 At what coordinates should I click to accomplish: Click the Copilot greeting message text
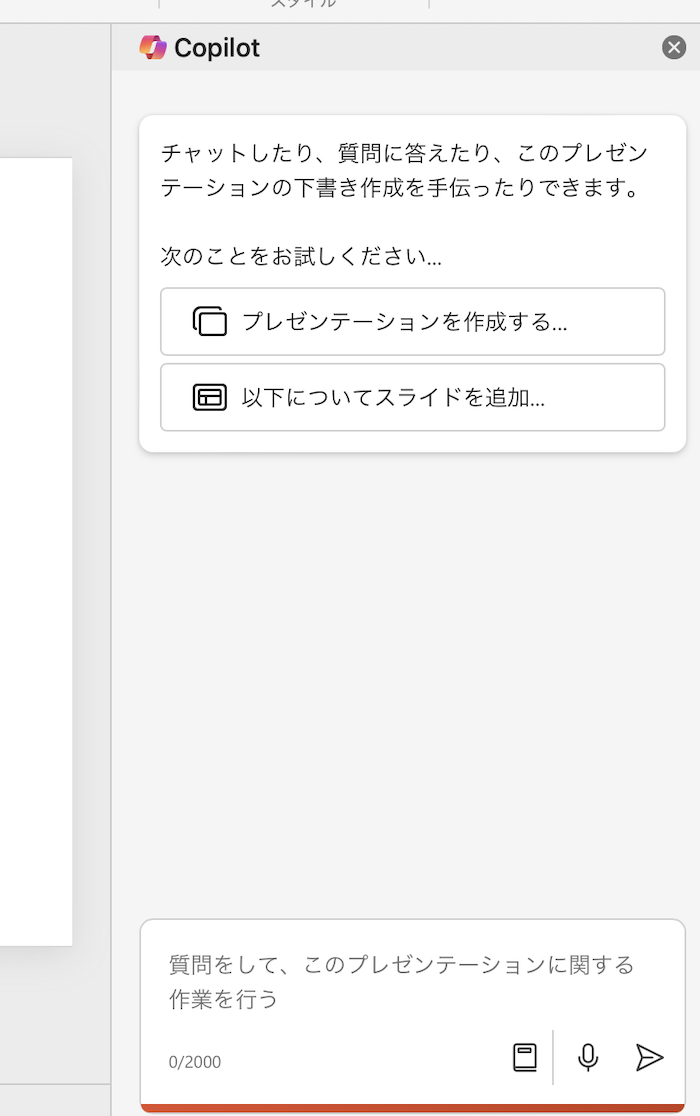click(404, 171)
